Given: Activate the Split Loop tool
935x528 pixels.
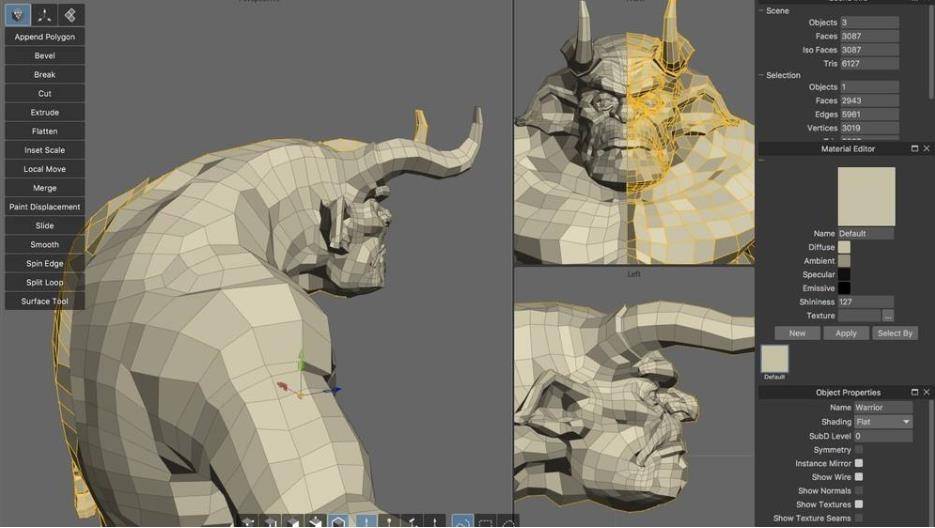Looking at the screenshot, I should [x=45, y=282].
